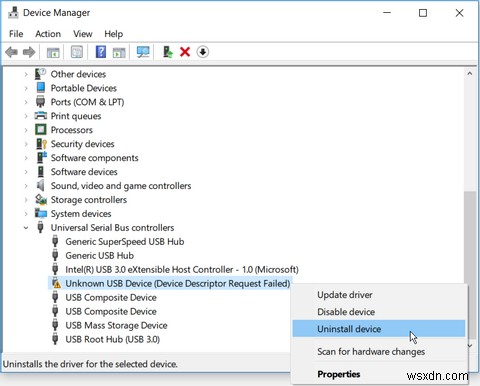Click the update driver toolbar icon
This screenshot has height=386, width=480.
click(168, 52)
